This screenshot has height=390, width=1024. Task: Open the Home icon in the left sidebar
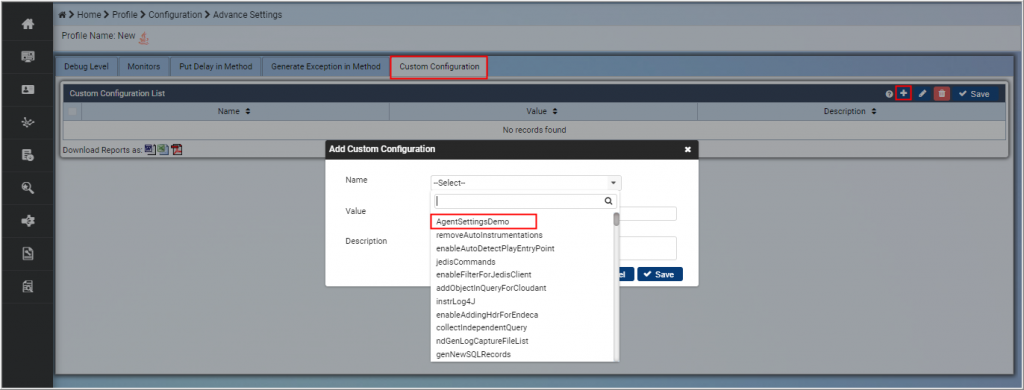tap(27, 24)
